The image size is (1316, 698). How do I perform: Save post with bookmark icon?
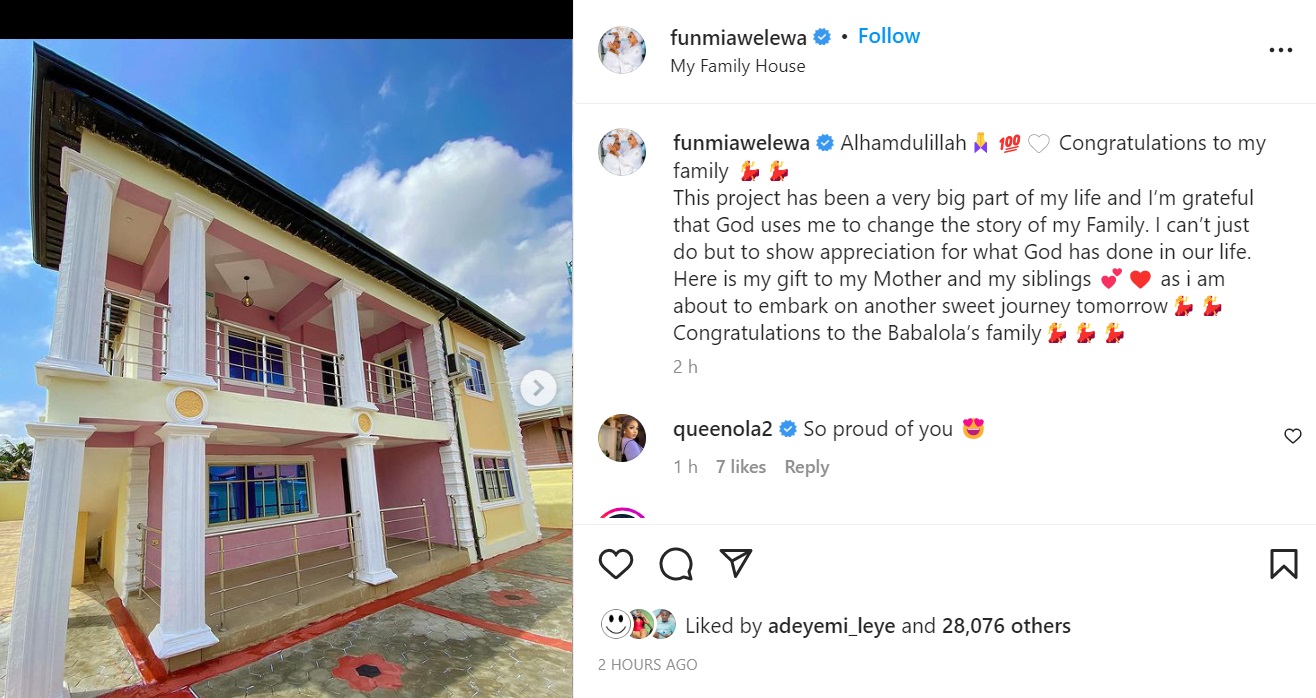click(x=1283, y=564)
